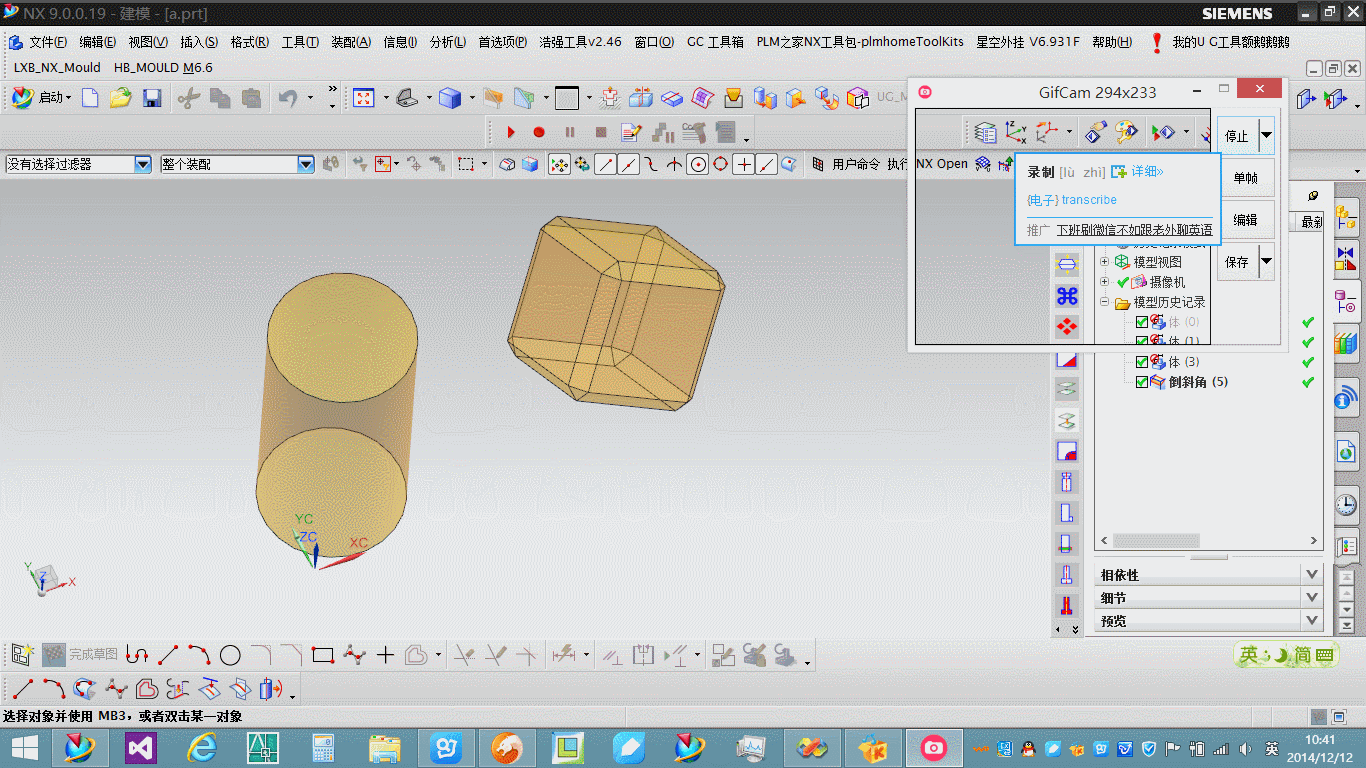Open Visual Studio from the taskbar
Screen dimensions: 1366x768
coord(140,747)
